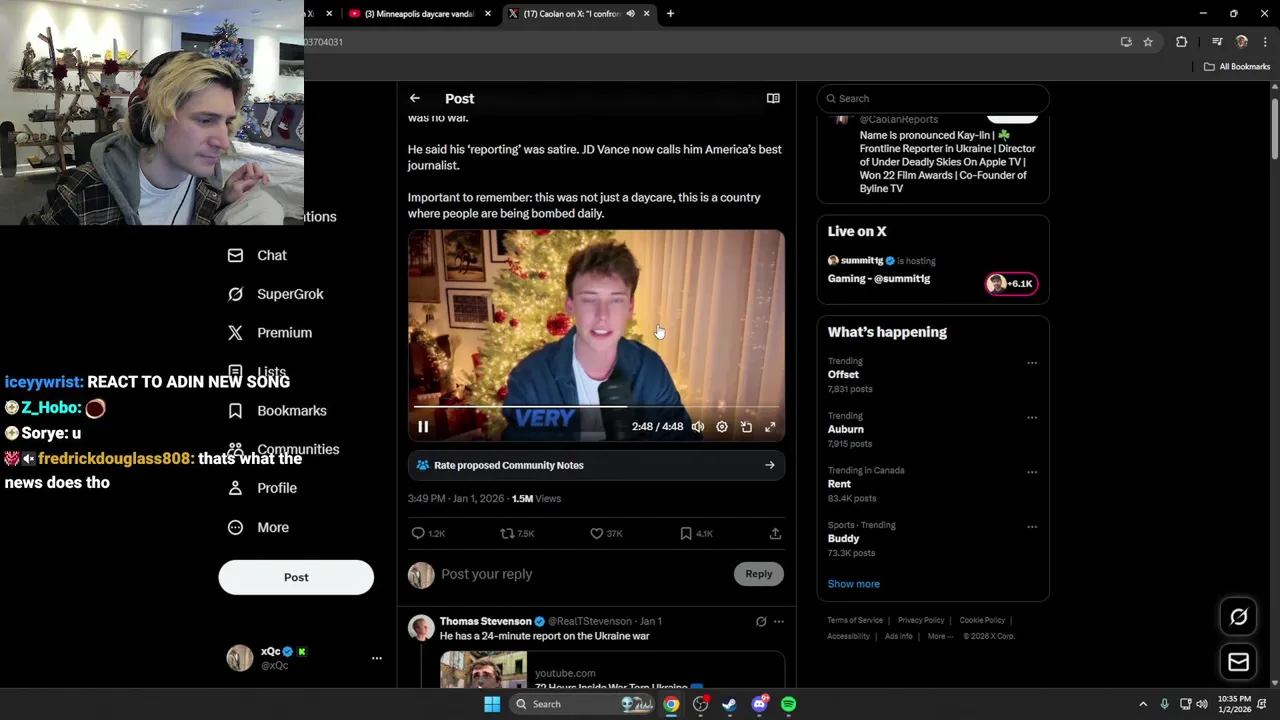Open Chrome three-dot menu
This screenshot has height=720, width=1280.
point(1265,42)
